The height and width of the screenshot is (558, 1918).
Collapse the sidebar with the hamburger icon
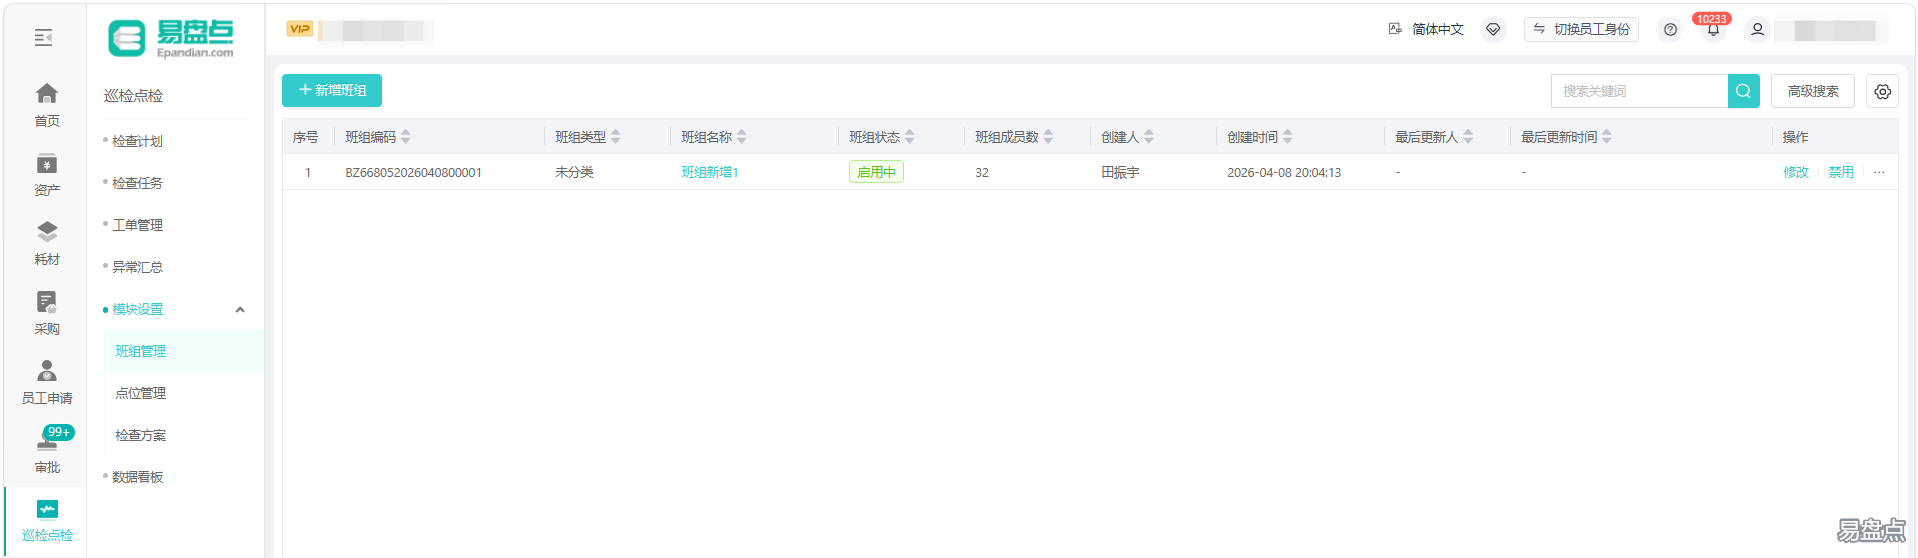point(43,38)
